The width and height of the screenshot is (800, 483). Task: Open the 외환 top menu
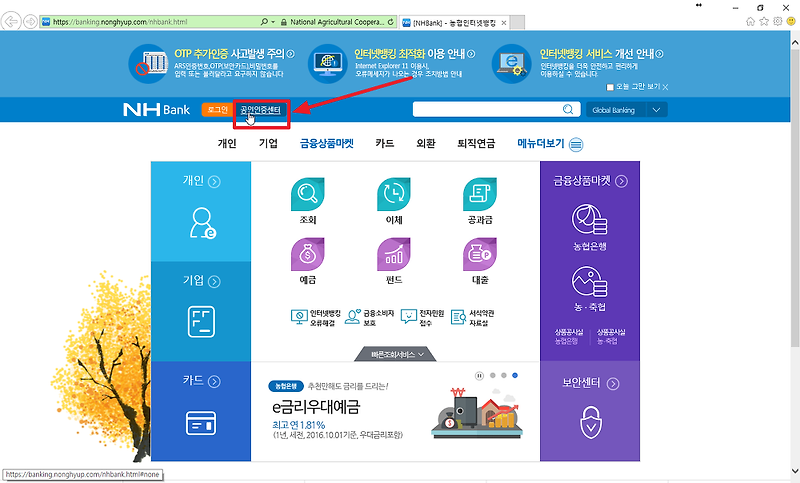point(426,143)
